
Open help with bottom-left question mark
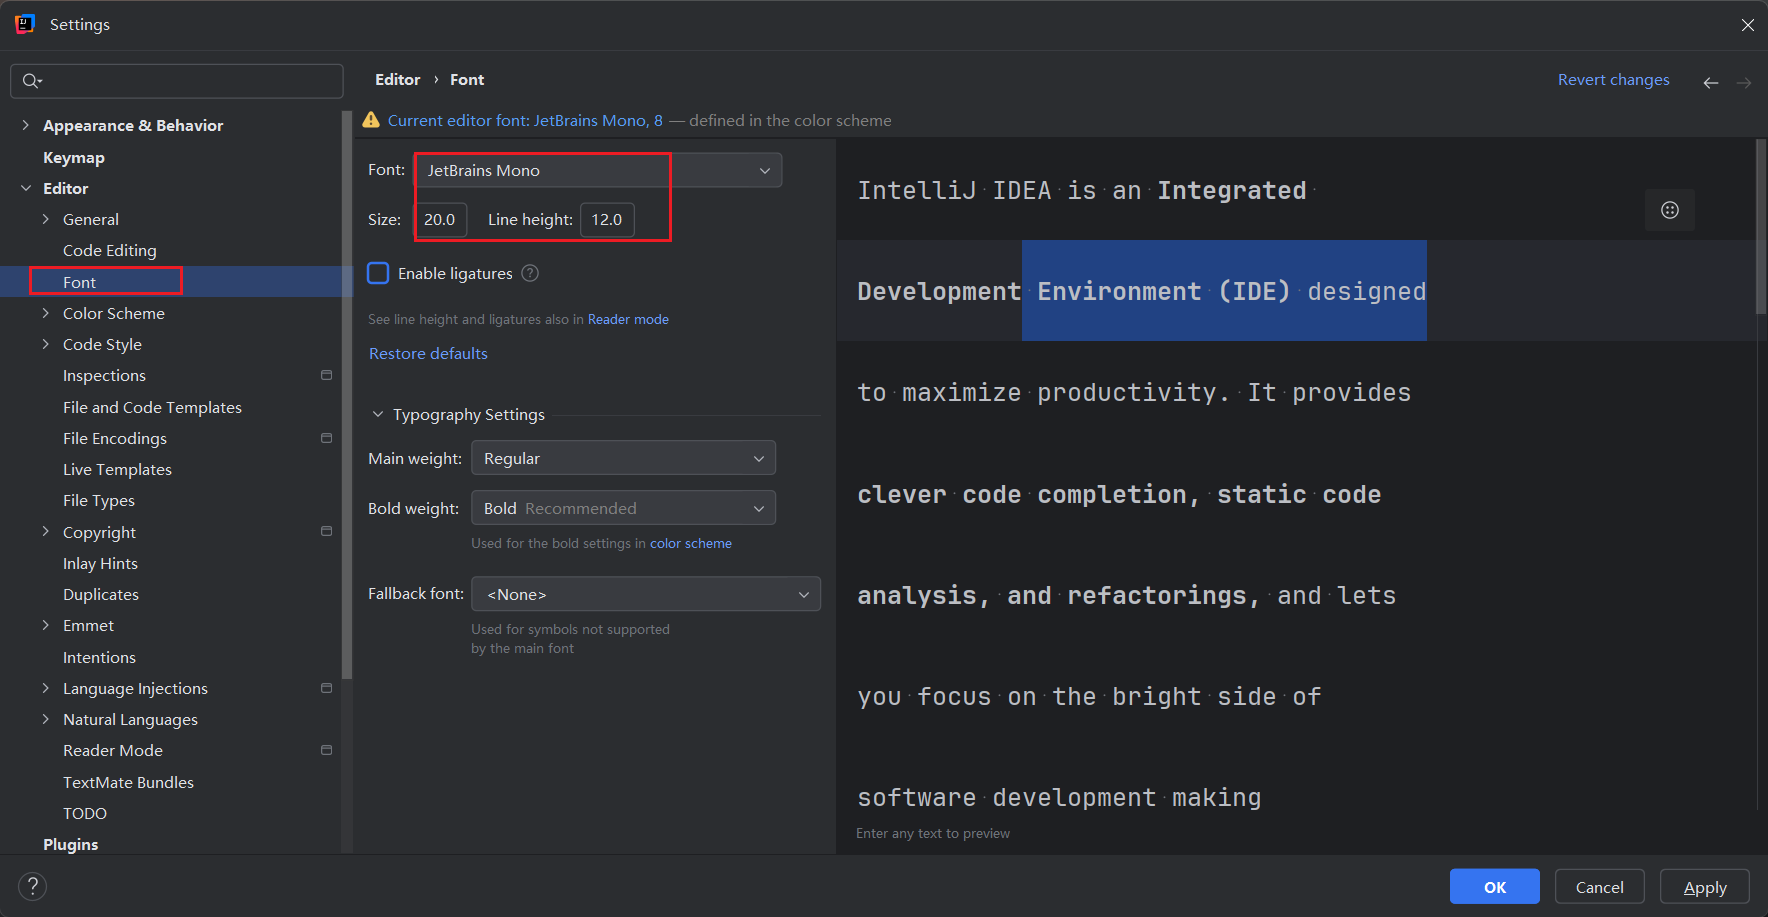(x=32, y=886)
